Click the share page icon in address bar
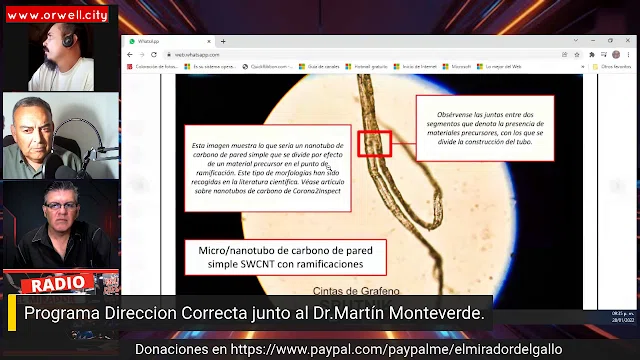 point(564,55)
